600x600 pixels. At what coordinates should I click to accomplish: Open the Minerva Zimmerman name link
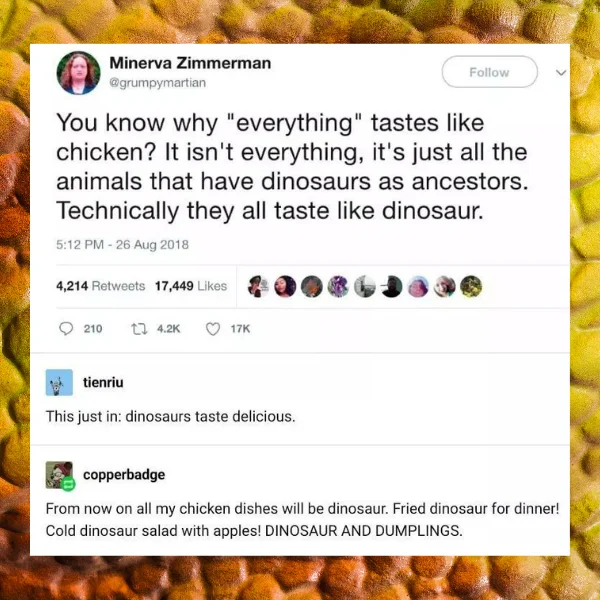pos(190,63)
